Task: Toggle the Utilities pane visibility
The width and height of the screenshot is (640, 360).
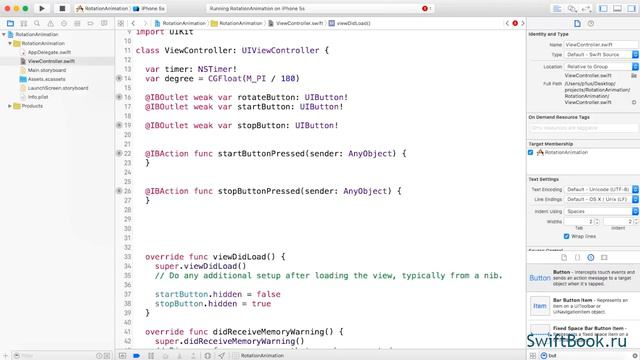Action: pos(632,9)
